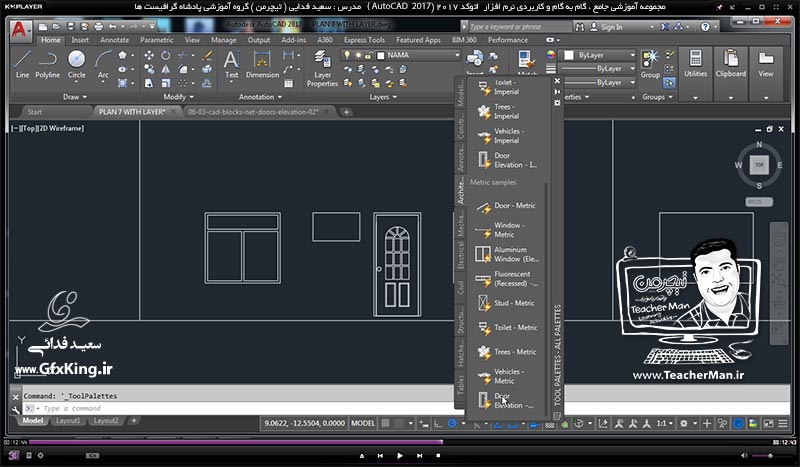Click the 2D Wireframe visual style label
This screenshot has height=467, width=800.
pos(61,129)
